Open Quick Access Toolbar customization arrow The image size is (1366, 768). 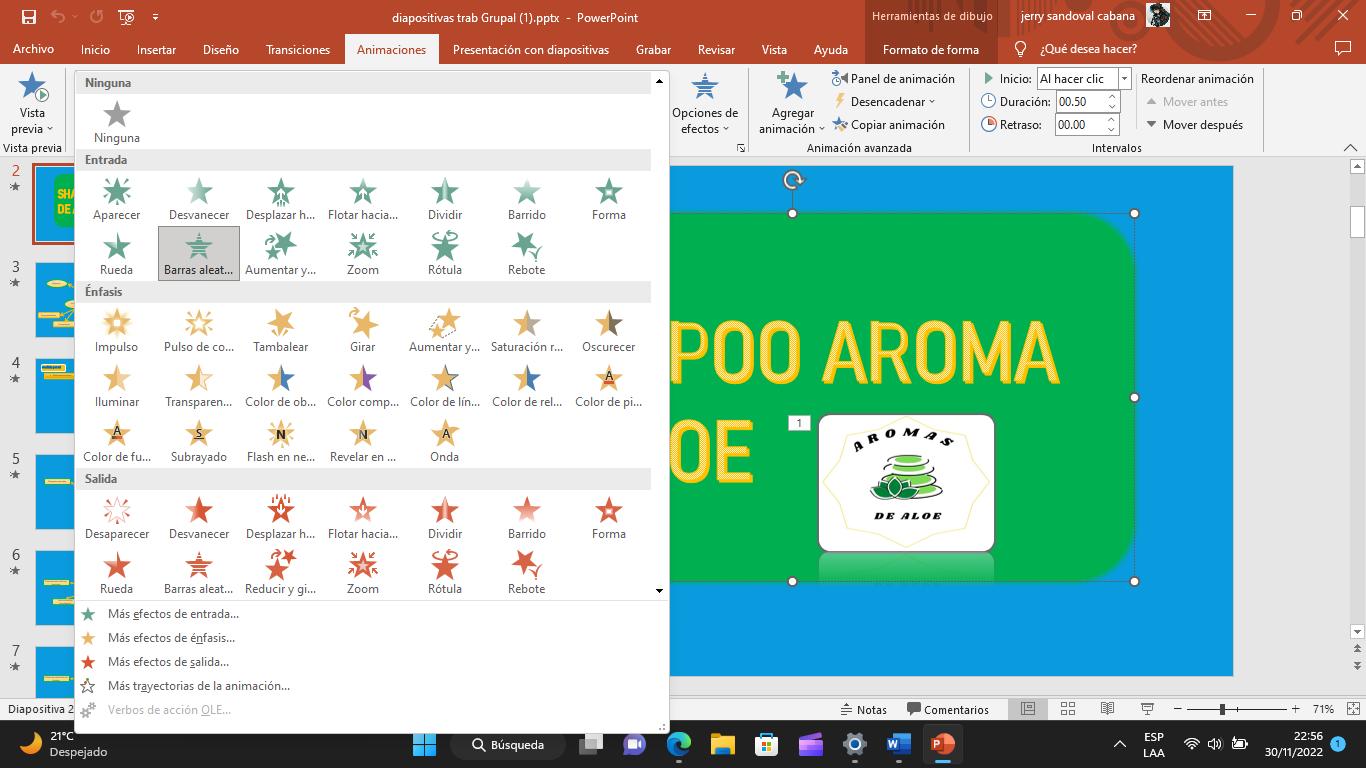tap(155, 17)
